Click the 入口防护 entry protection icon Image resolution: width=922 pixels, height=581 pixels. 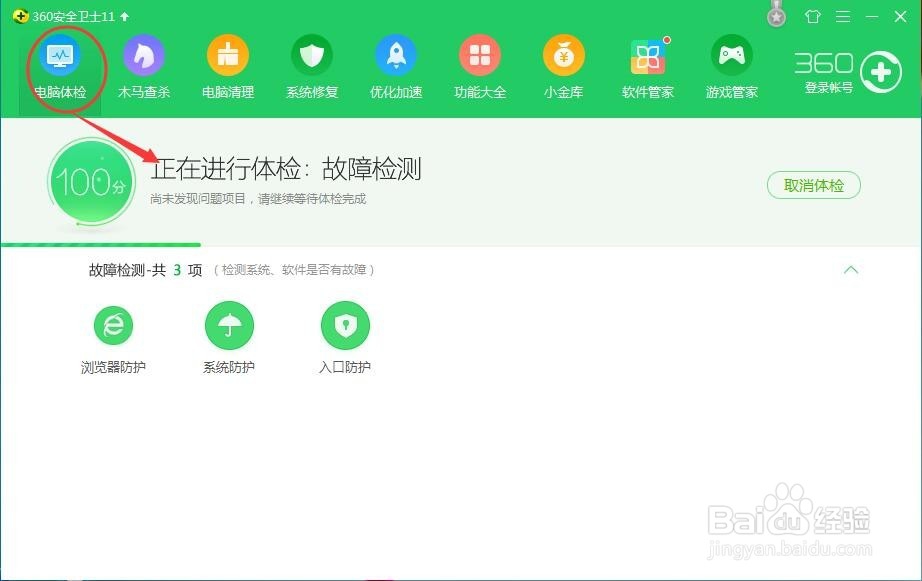coord(345,325)
